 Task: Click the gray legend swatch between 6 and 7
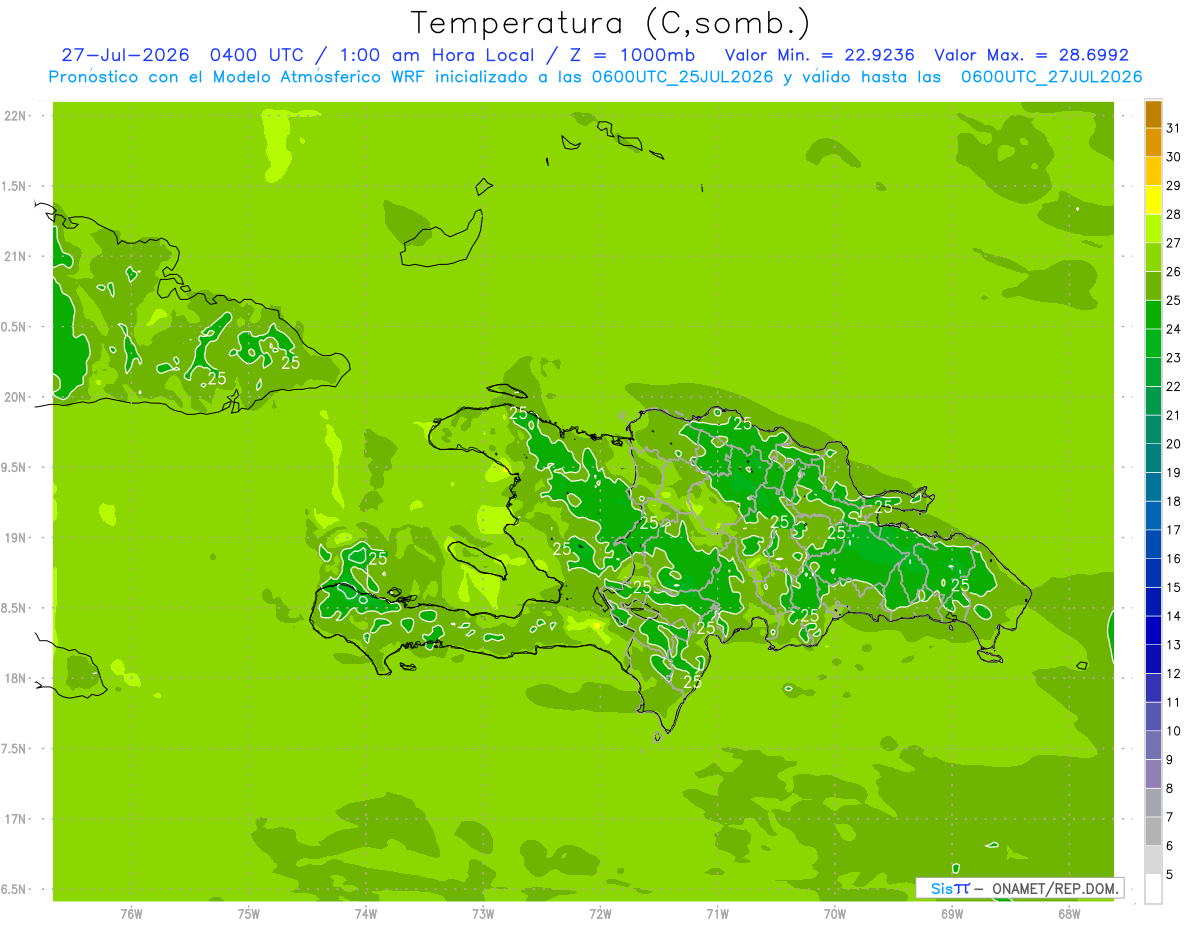pyautogui.click(x=1153, y=832)
